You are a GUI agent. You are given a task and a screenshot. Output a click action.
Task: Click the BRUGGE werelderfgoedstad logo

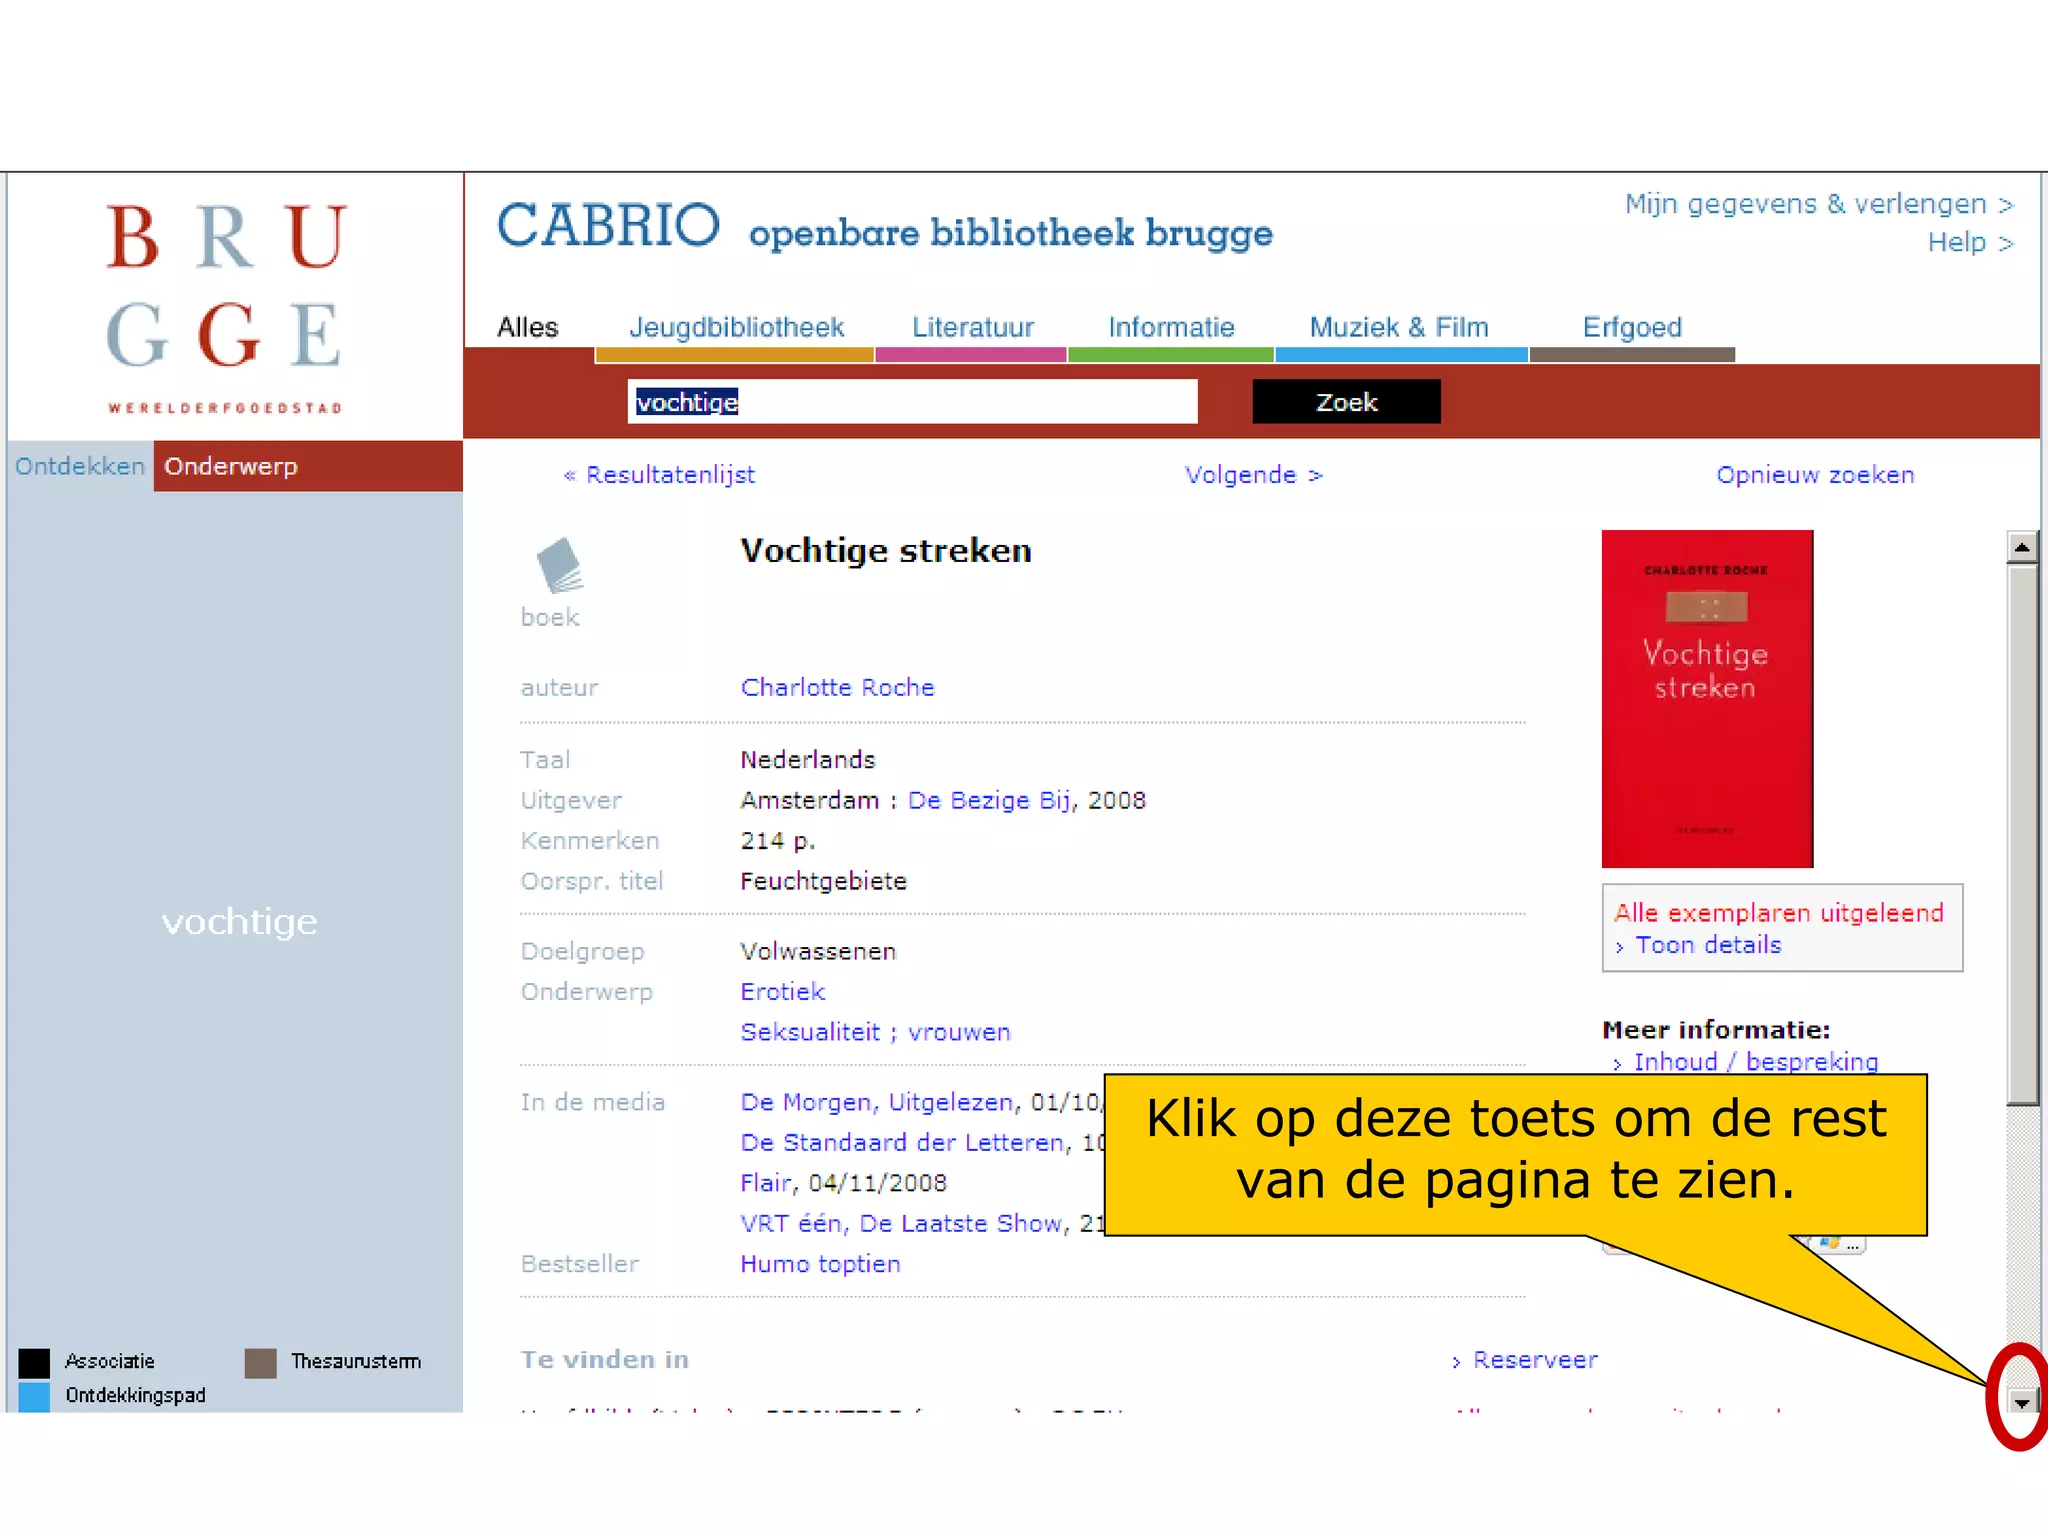point(226,309)
